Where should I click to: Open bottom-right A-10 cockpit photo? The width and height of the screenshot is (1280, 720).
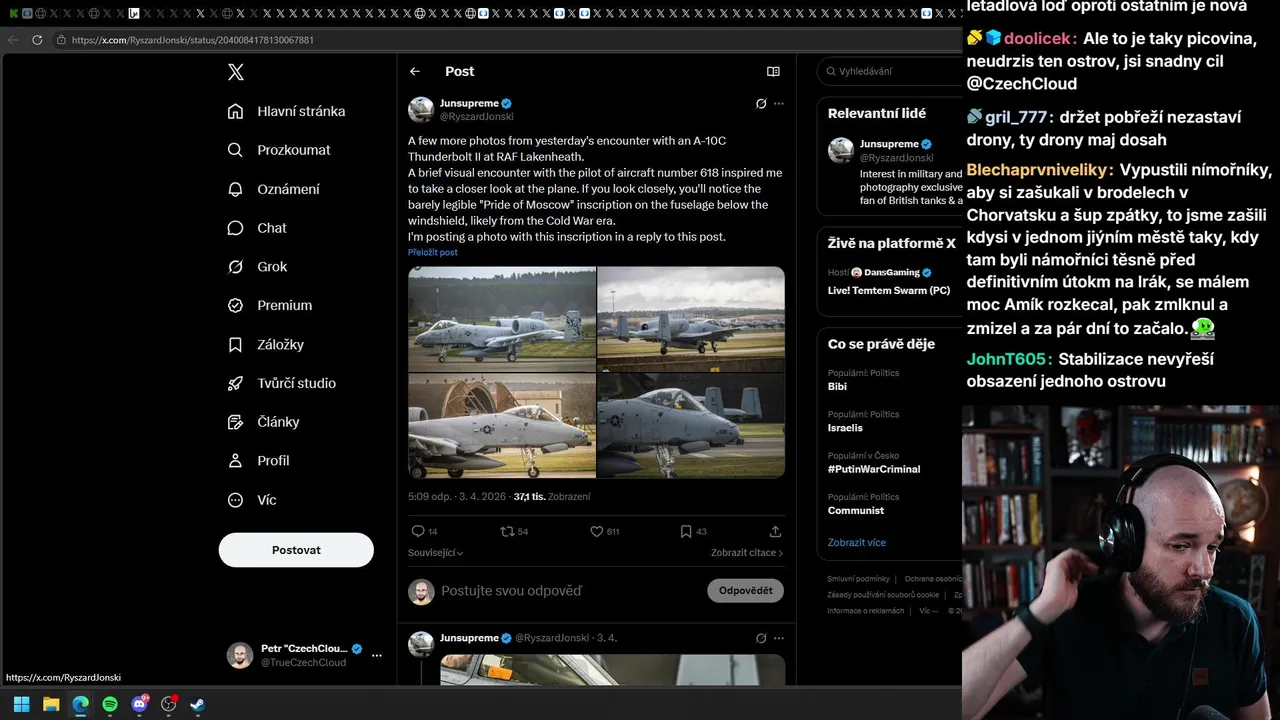(x=691, y=426)
